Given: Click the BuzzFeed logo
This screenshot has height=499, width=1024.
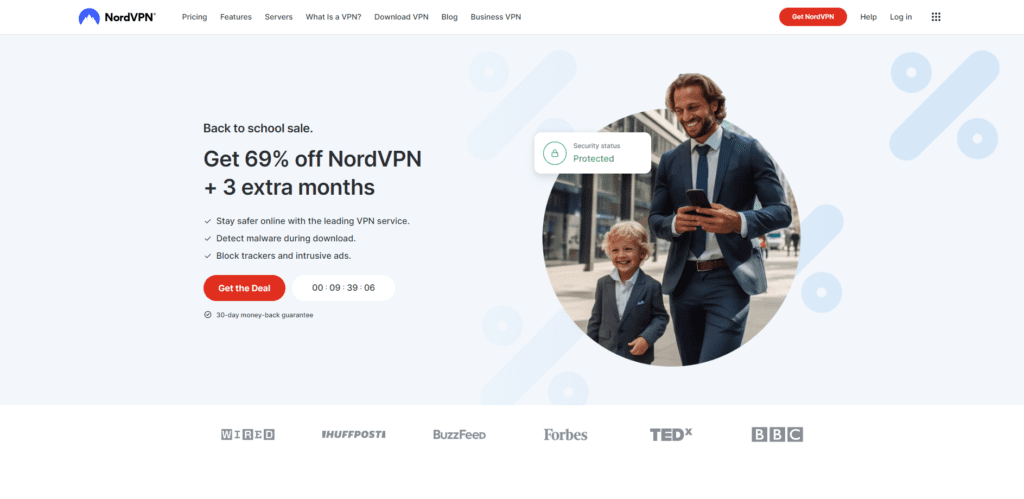Looking at the screenshot, I should click(x=459, y=434).
